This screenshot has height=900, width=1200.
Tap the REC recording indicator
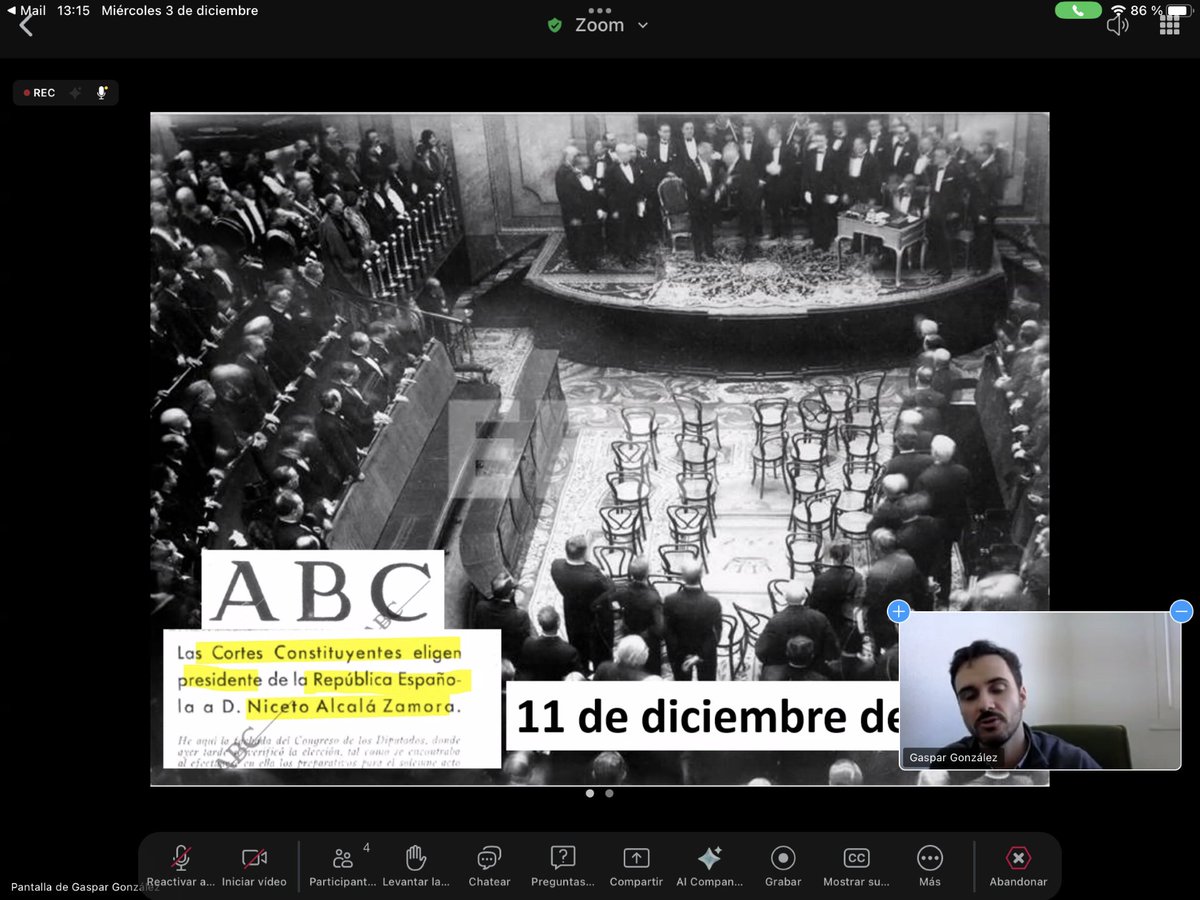40,93
